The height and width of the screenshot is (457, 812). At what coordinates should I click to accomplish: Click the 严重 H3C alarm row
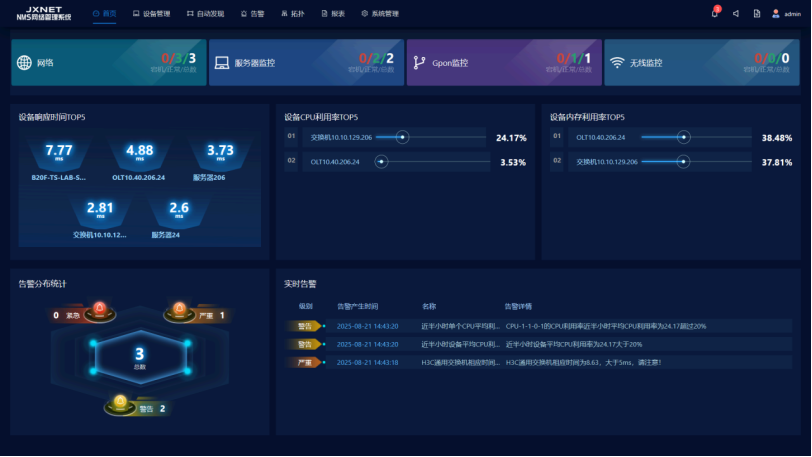tap(538, 362)
